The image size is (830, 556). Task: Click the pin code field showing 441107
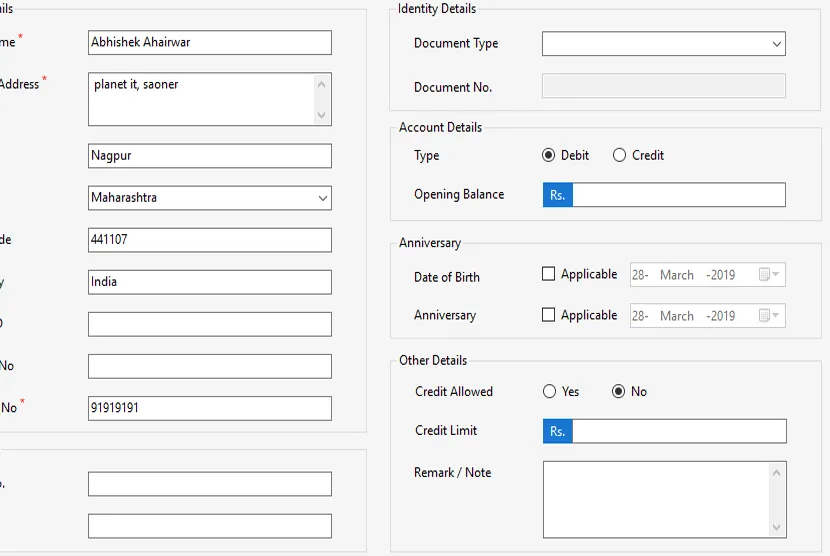point(209,240)
